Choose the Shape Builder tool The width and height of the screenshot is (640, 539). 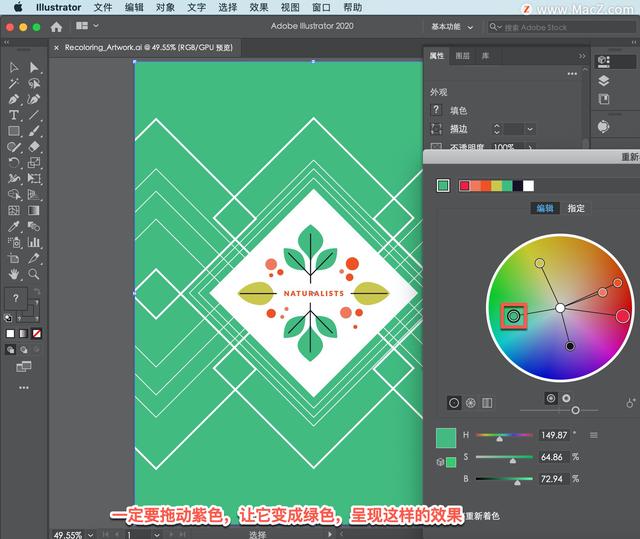tap(13, 195)
